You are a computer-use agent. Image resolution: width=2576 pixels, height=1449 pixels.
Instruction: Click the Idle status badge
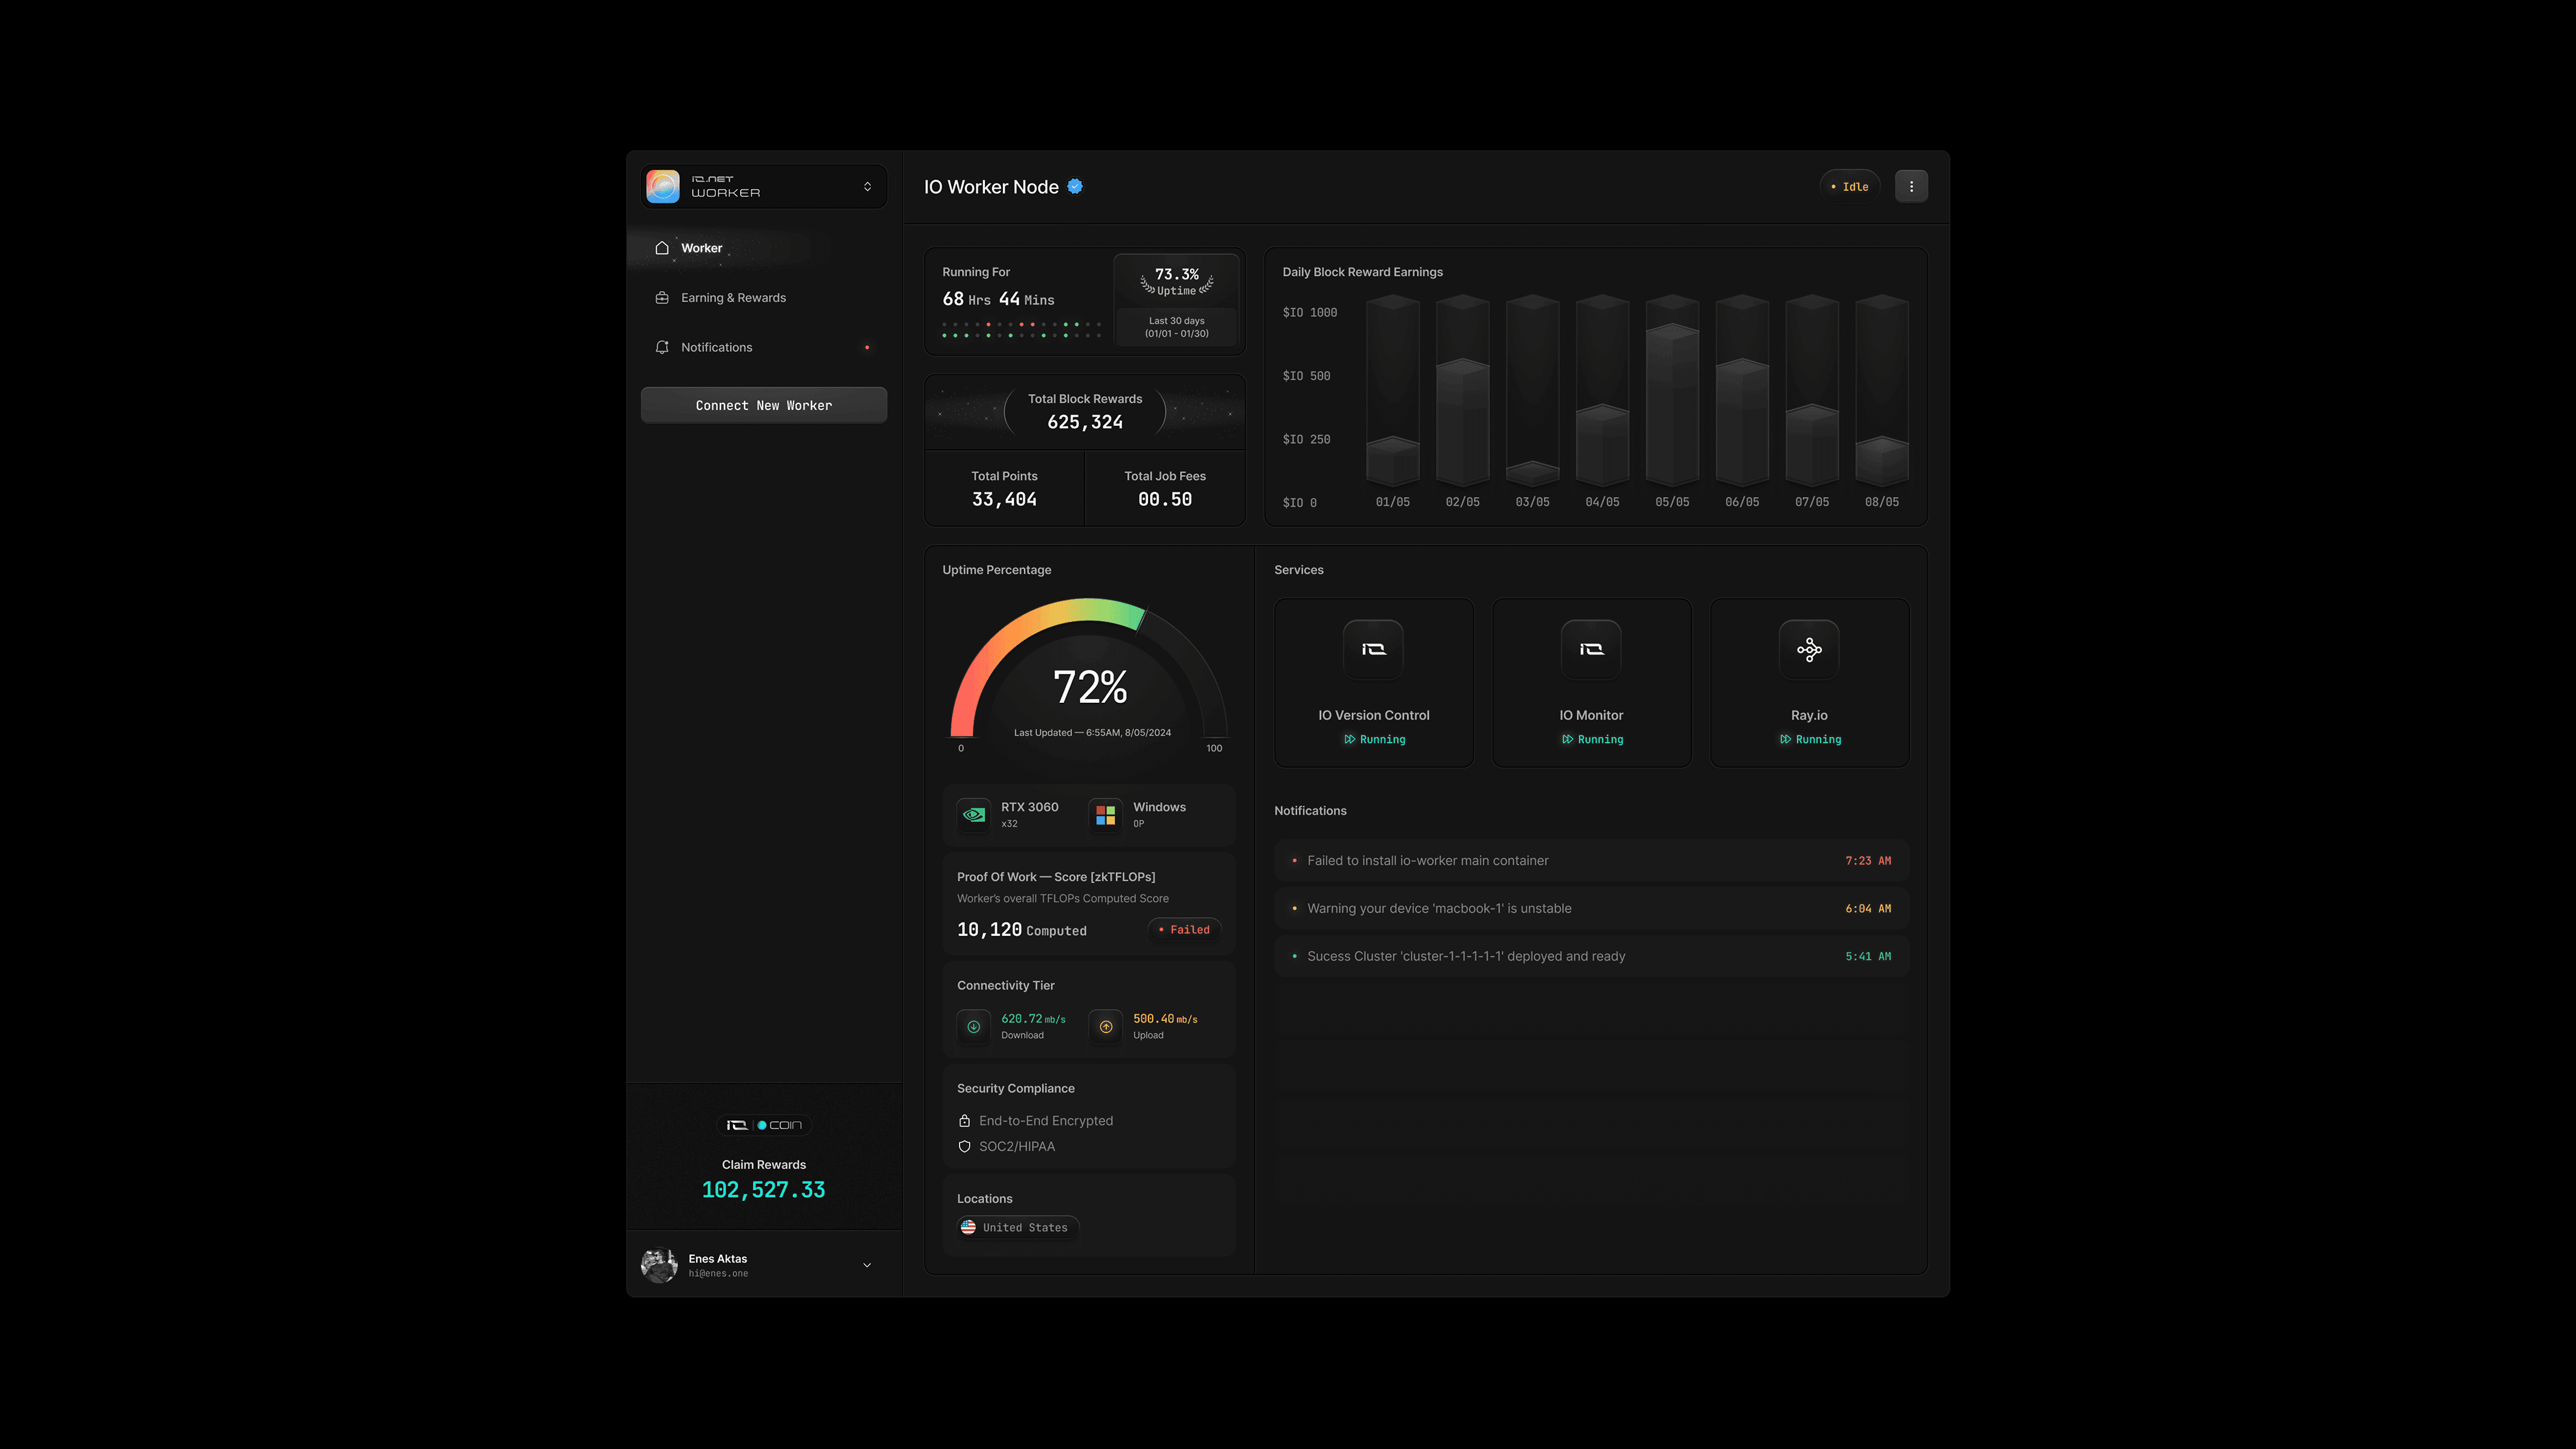click(x=1849, y=186)
